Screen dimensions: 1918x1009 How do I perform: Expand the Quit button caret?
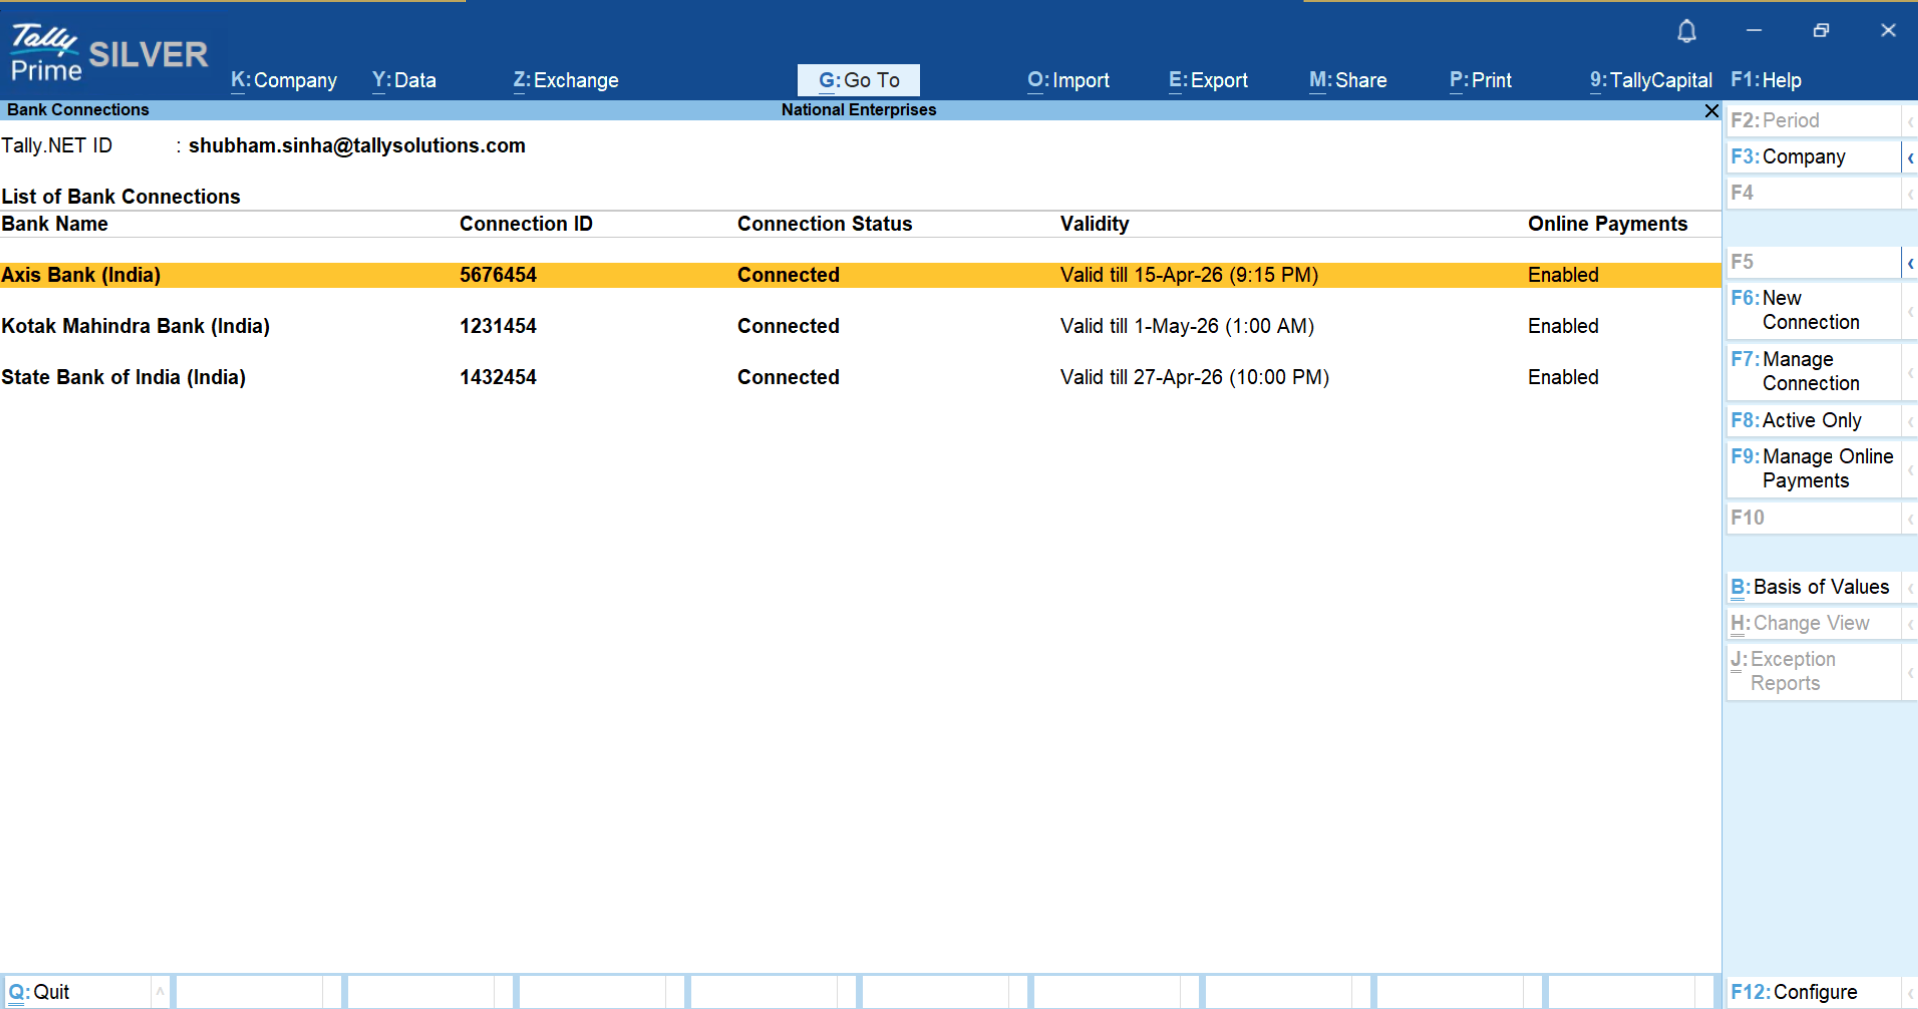pos(160,992)
